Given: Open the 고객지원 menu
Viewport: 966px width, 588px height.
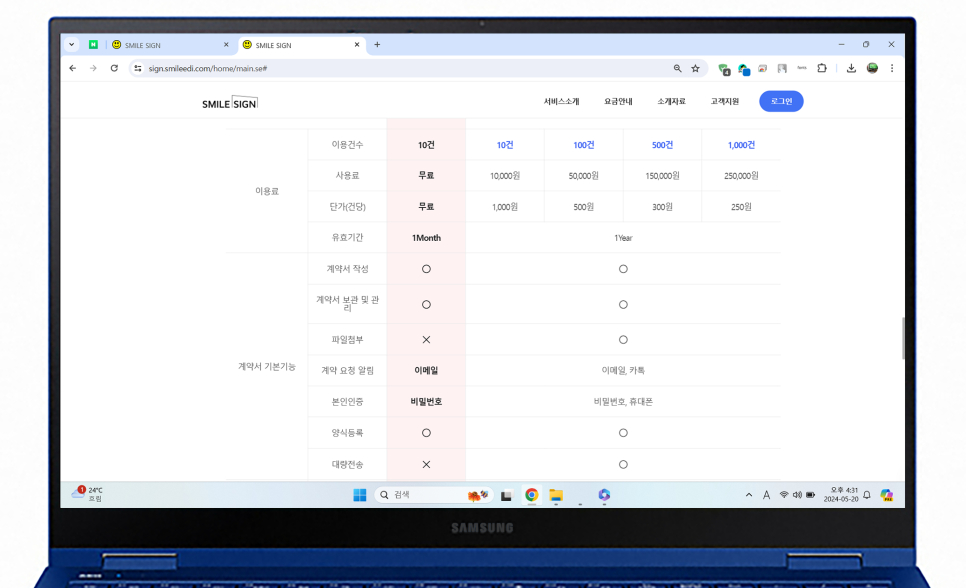Looking at the screenshot, I should click(x=724, y=101).
